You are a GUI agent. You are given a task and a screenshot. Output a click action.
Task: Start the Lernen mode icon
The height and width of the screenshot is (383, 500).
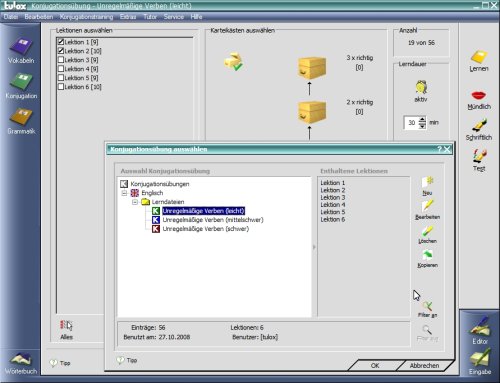(479, 61)
